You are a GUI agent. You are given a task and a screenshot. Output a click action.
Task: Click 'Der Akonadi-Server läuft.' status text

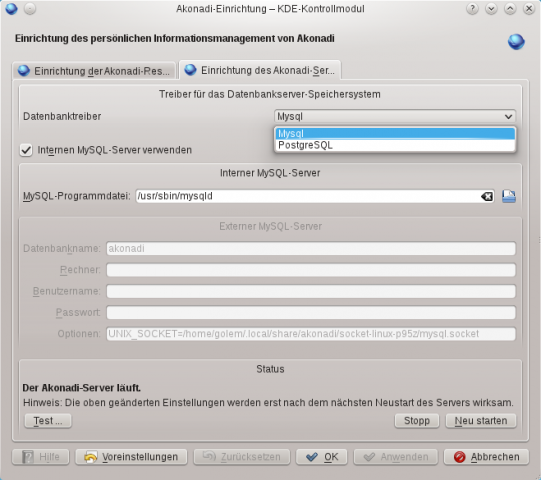click(81, 388)
